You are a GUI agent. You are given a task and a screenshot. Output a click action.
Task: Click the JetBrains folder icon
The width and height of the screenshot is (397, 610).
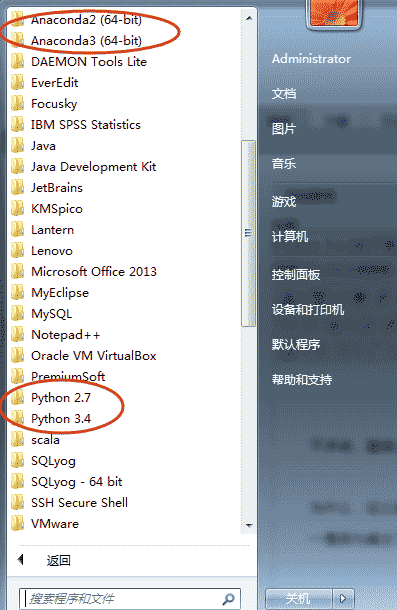(x=18, y=188)
